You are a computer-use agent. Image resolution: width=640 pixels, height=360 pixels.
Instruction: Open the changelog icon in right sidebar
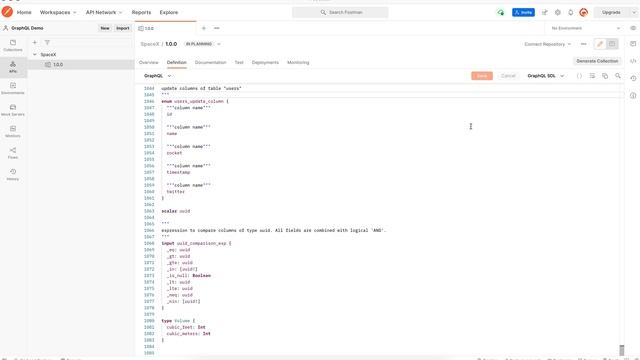(633, 78)
